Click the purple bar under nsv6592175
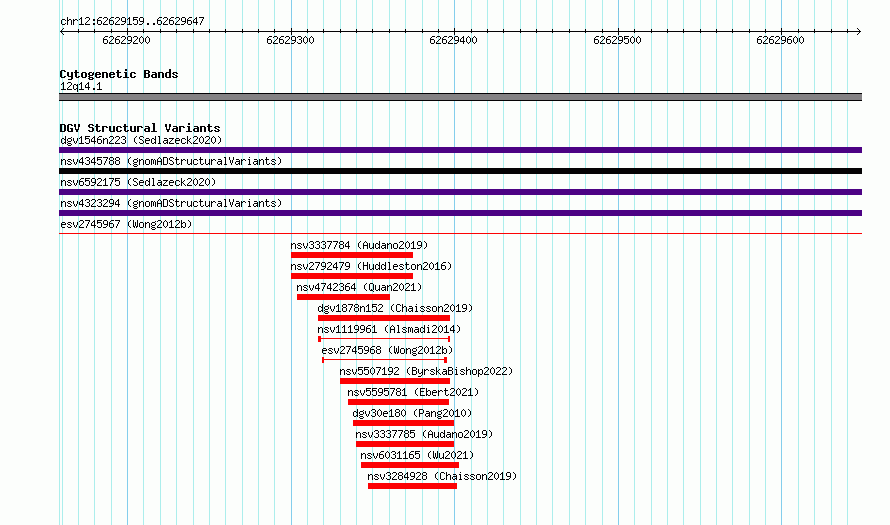The image size is (890, 525). click(x=460, y=192)
